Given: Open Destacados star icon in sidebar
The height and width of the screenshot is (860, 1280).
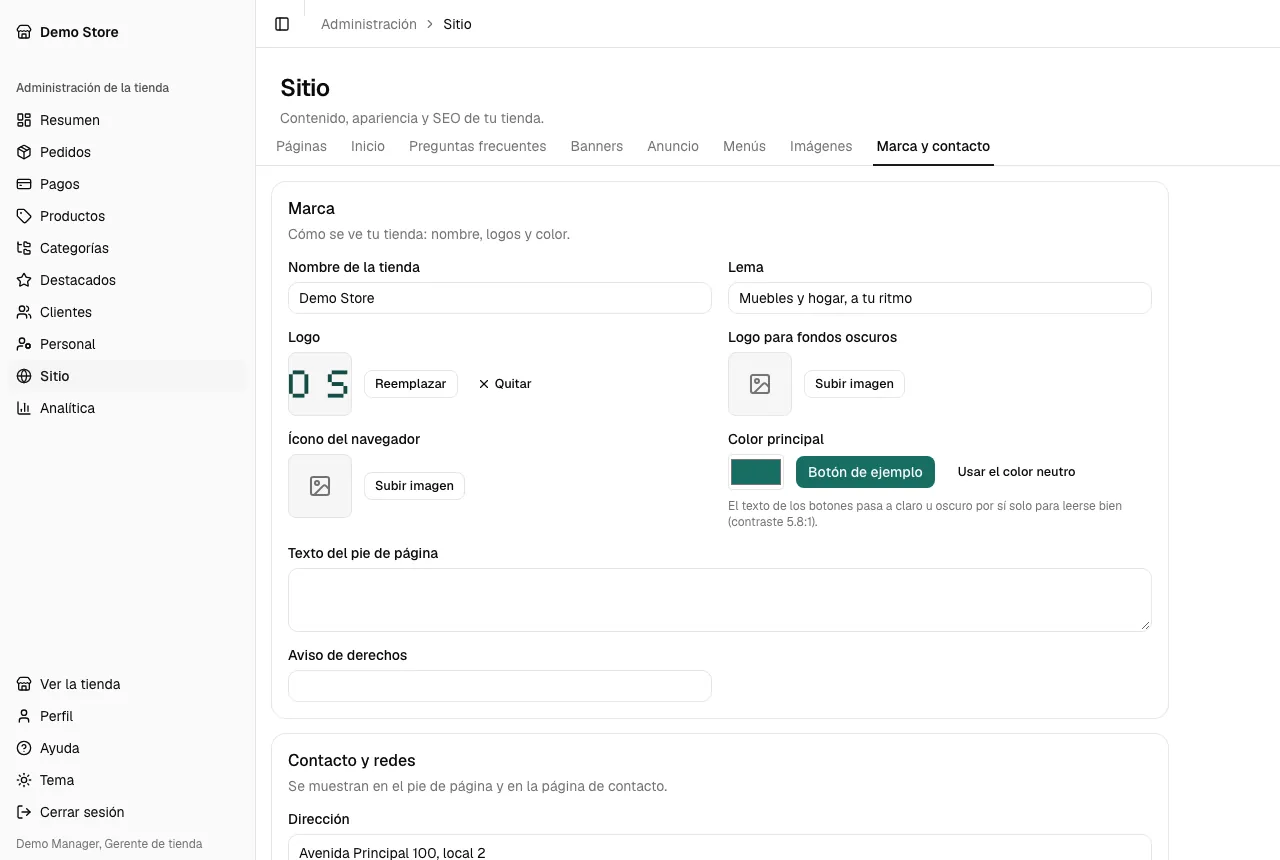Looking at the screenshot, I should tap(24, 280).
